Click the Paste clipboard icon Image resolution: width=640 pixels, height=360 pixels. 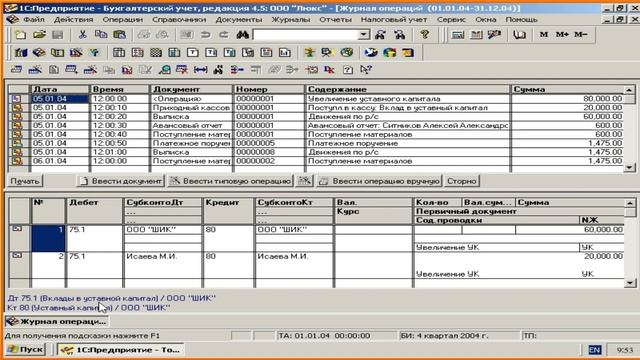[120, 35]
